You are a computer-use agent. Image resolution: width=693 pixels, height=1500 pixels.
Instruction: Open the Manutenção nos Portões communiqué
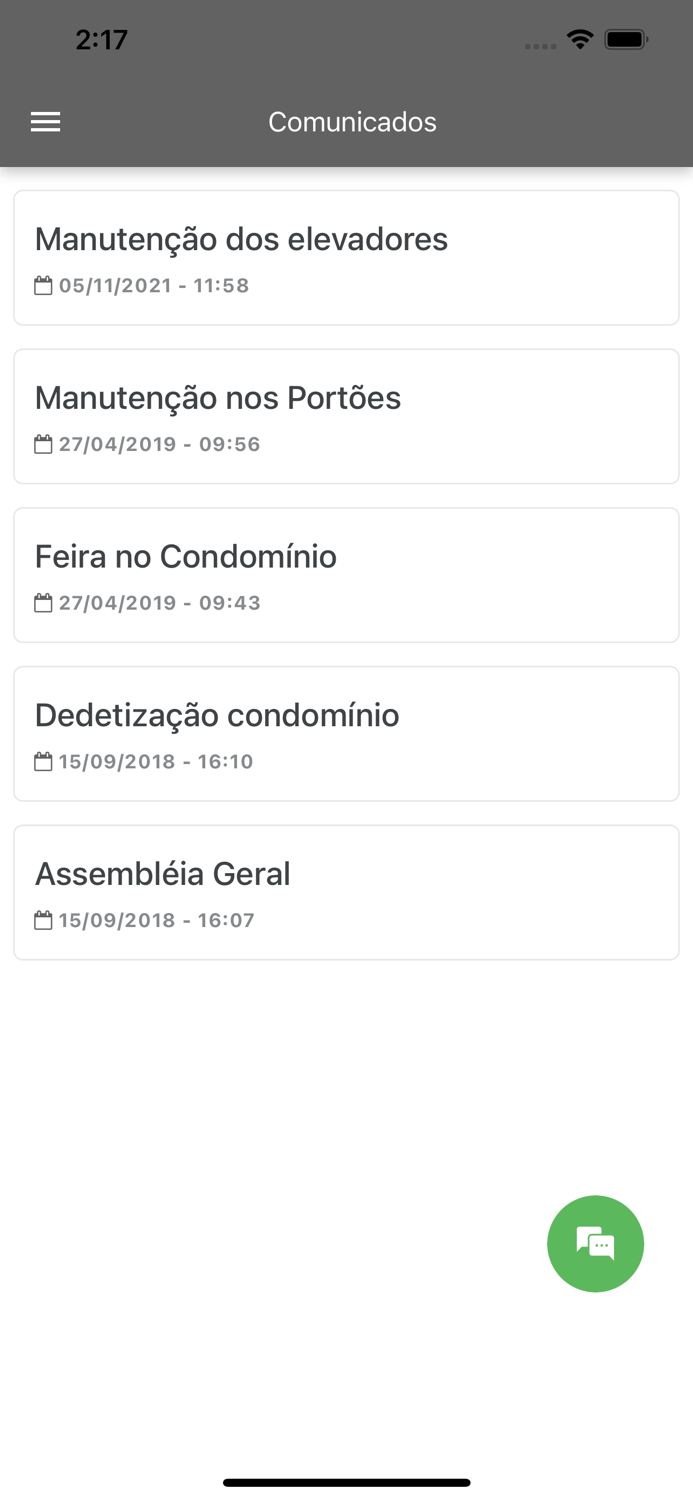click(346, 416)
